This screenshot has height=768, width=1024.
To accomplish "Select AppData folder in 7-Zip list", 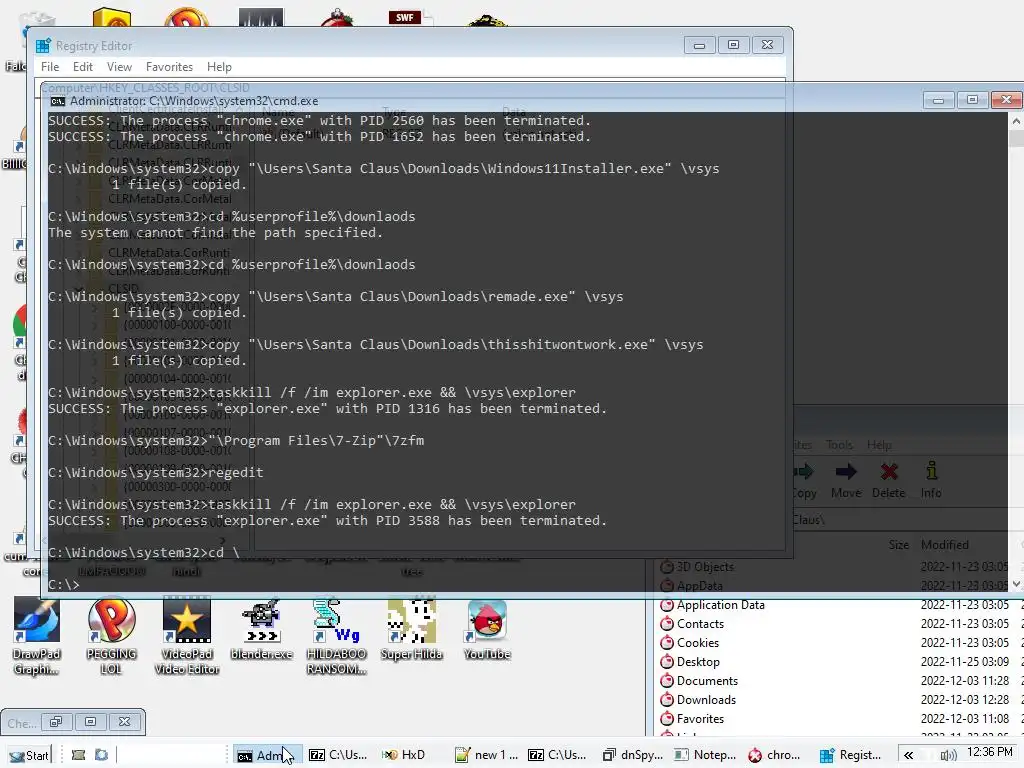I will pos(699,586).
